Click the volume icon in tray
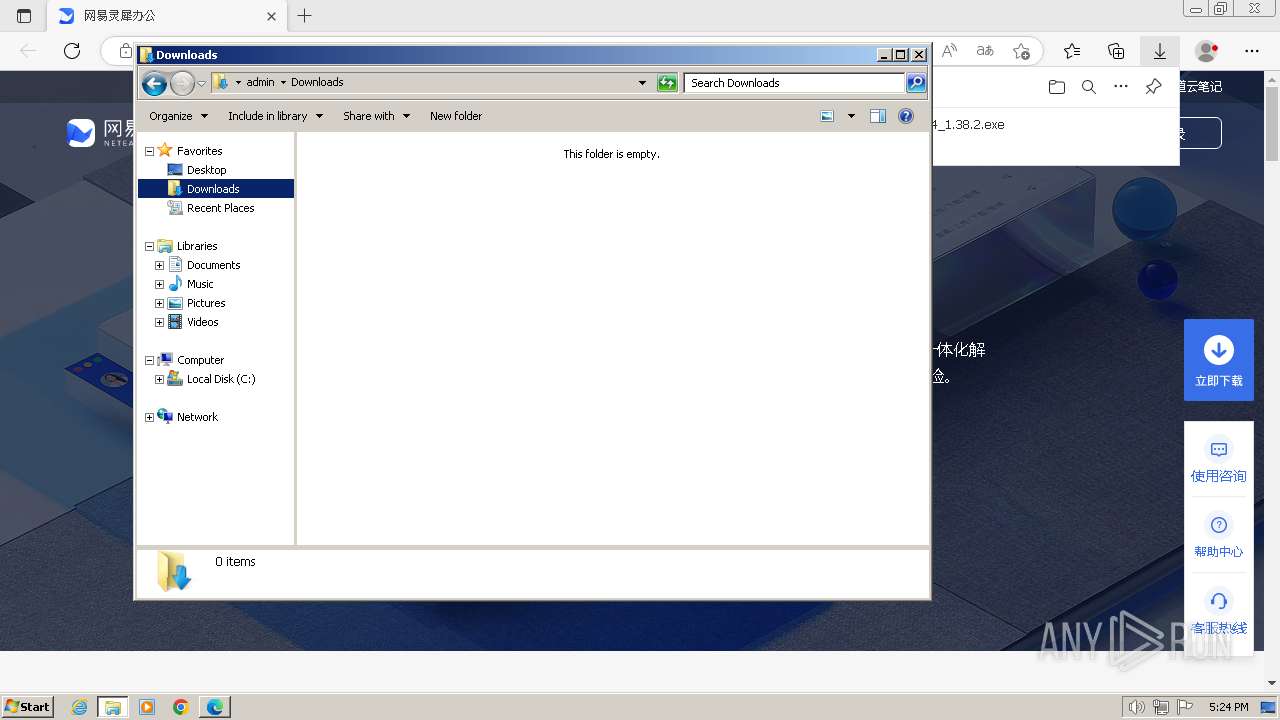Viewport: 1280px width, 720px height. click(x=1137, y=707)
